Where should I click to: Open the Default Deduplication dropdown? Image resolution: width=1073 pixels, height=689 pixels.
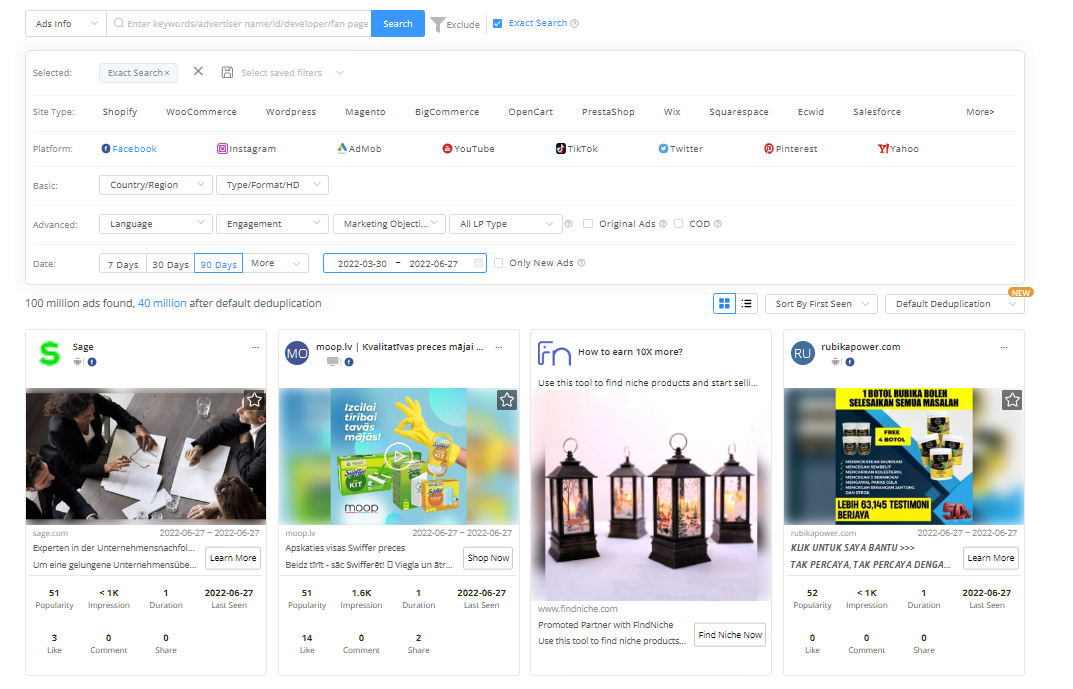tap(954, 304)
